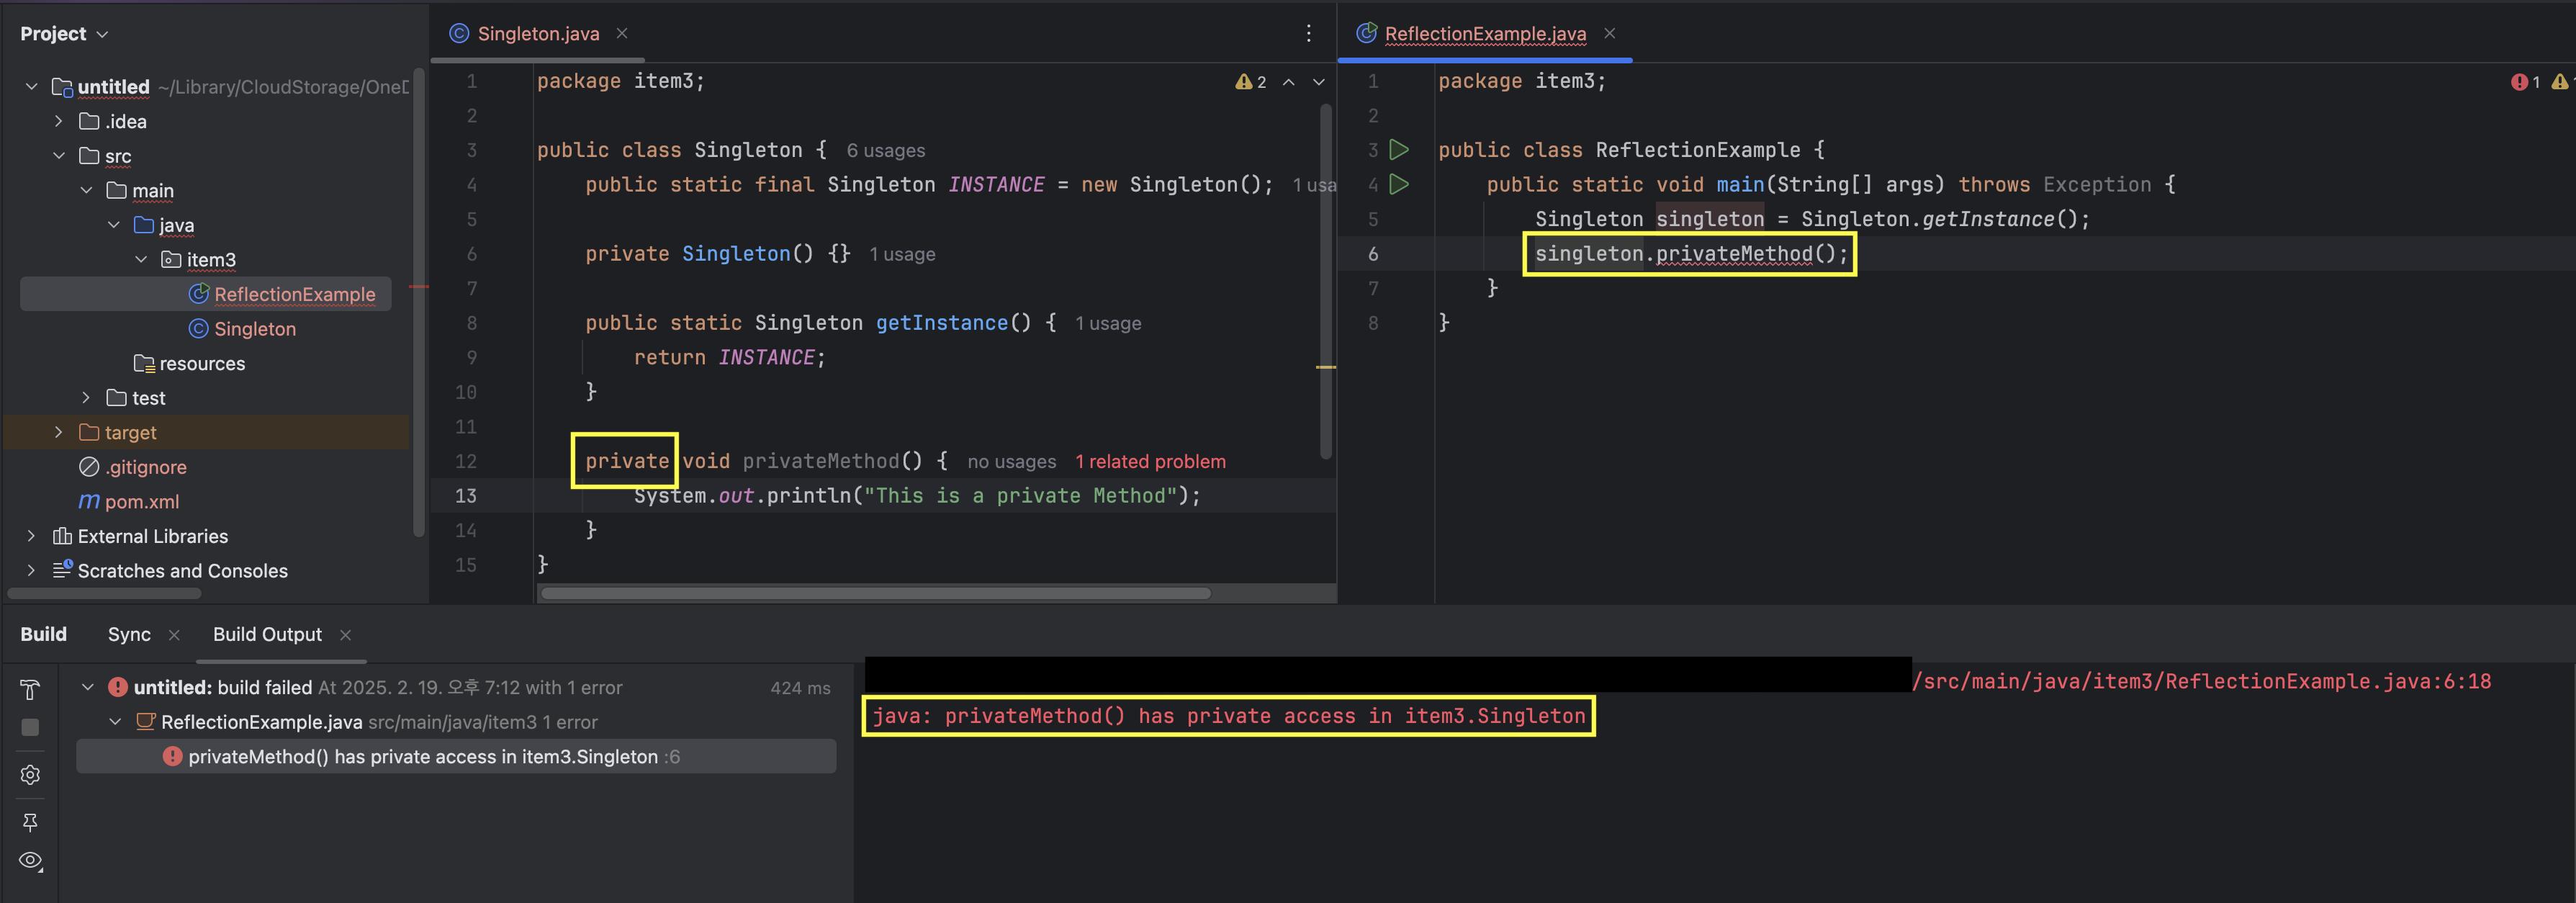Click the warnings indicator in Singleton.java editor

click(1251, 82)
